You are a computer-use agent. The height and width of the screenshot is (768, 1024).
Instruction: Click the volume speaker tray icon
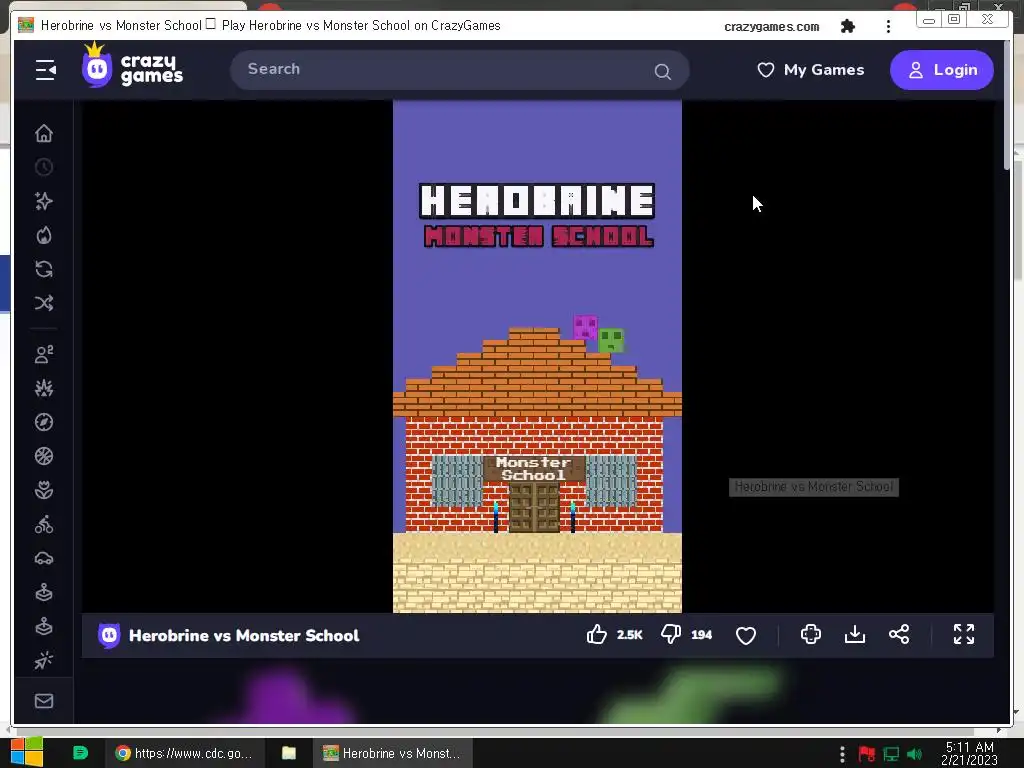[914, 754]
